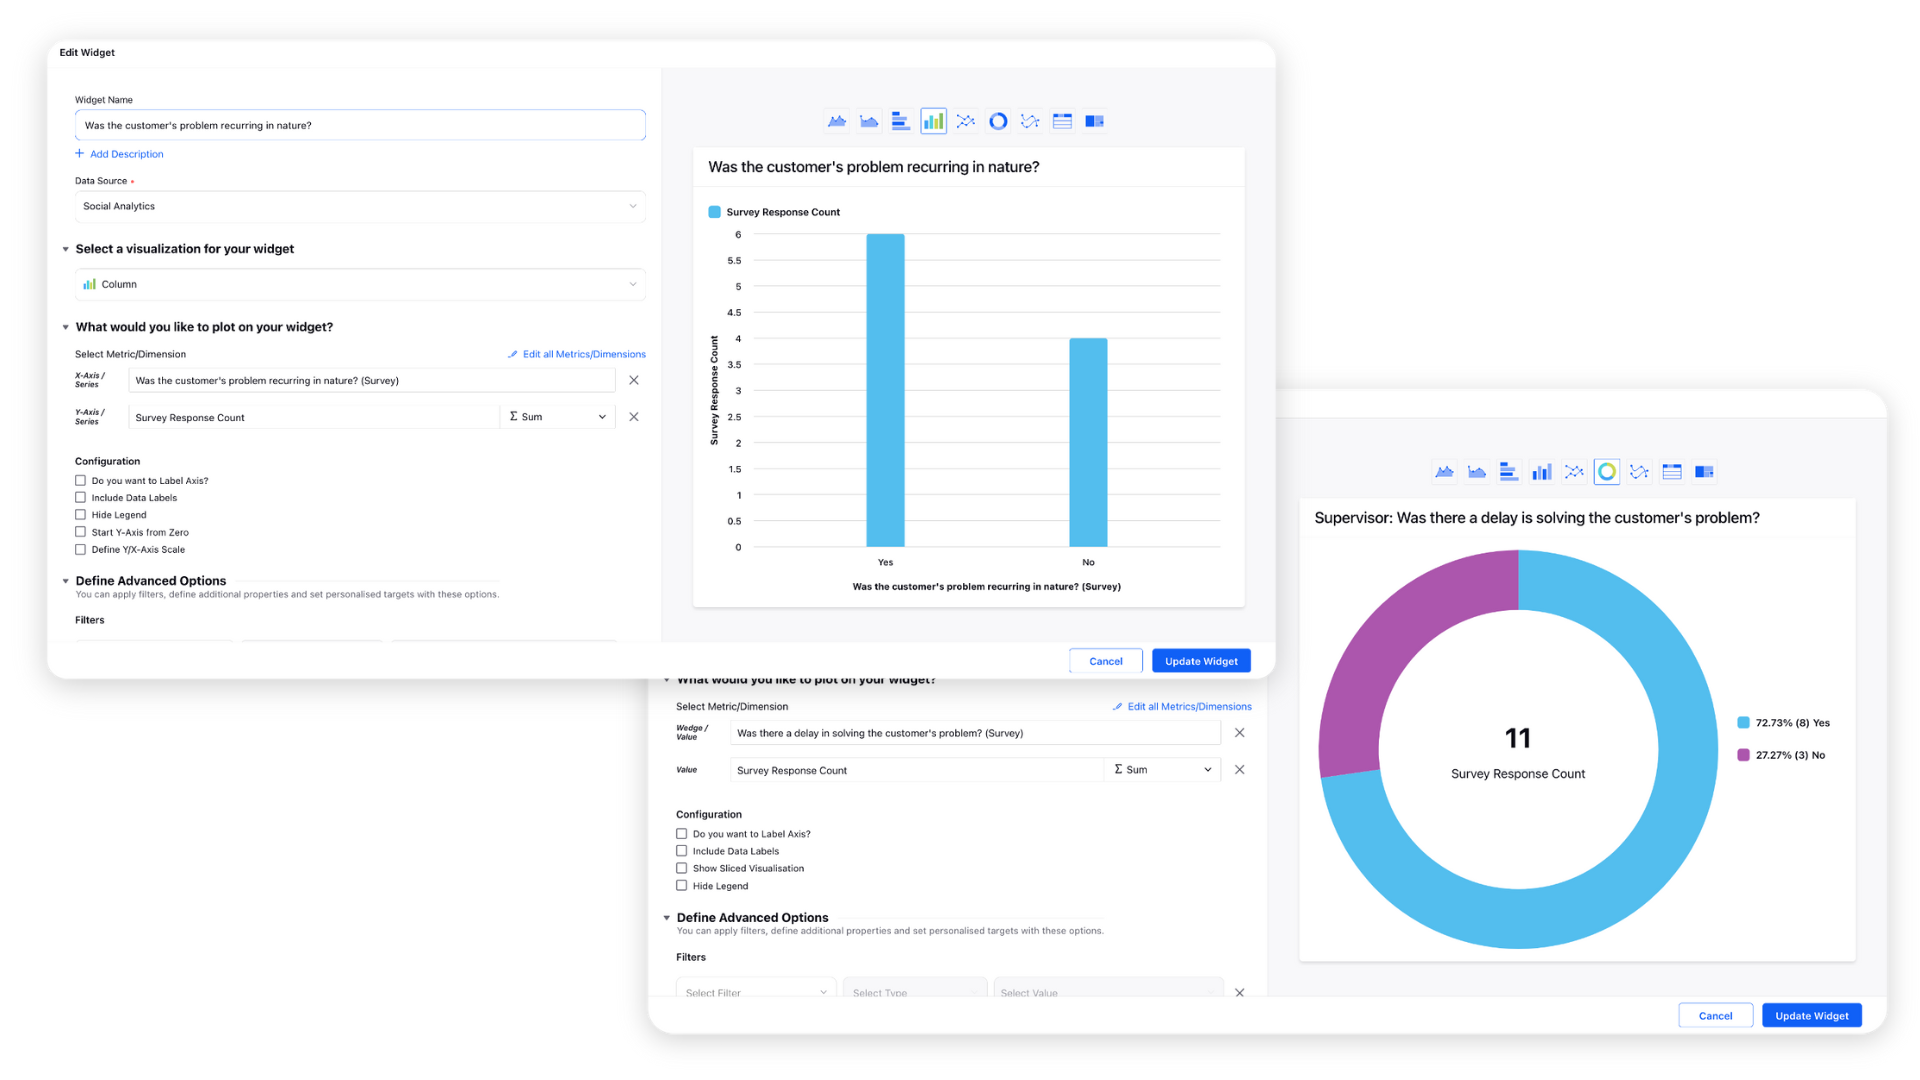Remove the Wedge / Value survey dimension with its X icon
The height and width of the screenshot is (1080, 1920).
tap(1239, 733)
